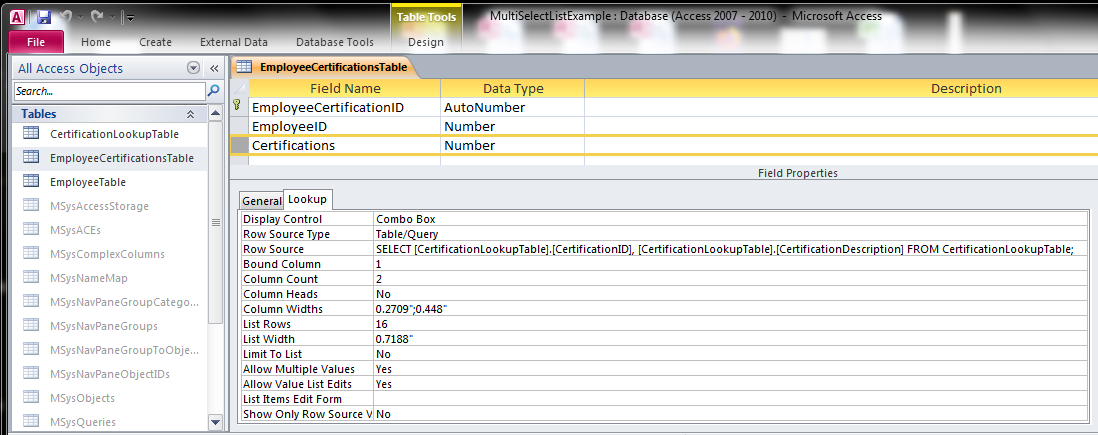
Task: Click the Row Source Type Table/Query value
Action: pos(730,234)
